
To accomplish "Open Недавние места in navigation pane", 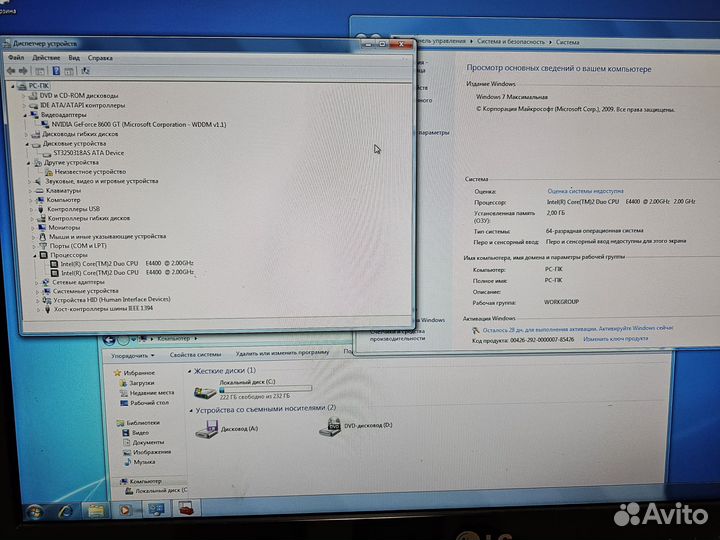I will [152, 393].
